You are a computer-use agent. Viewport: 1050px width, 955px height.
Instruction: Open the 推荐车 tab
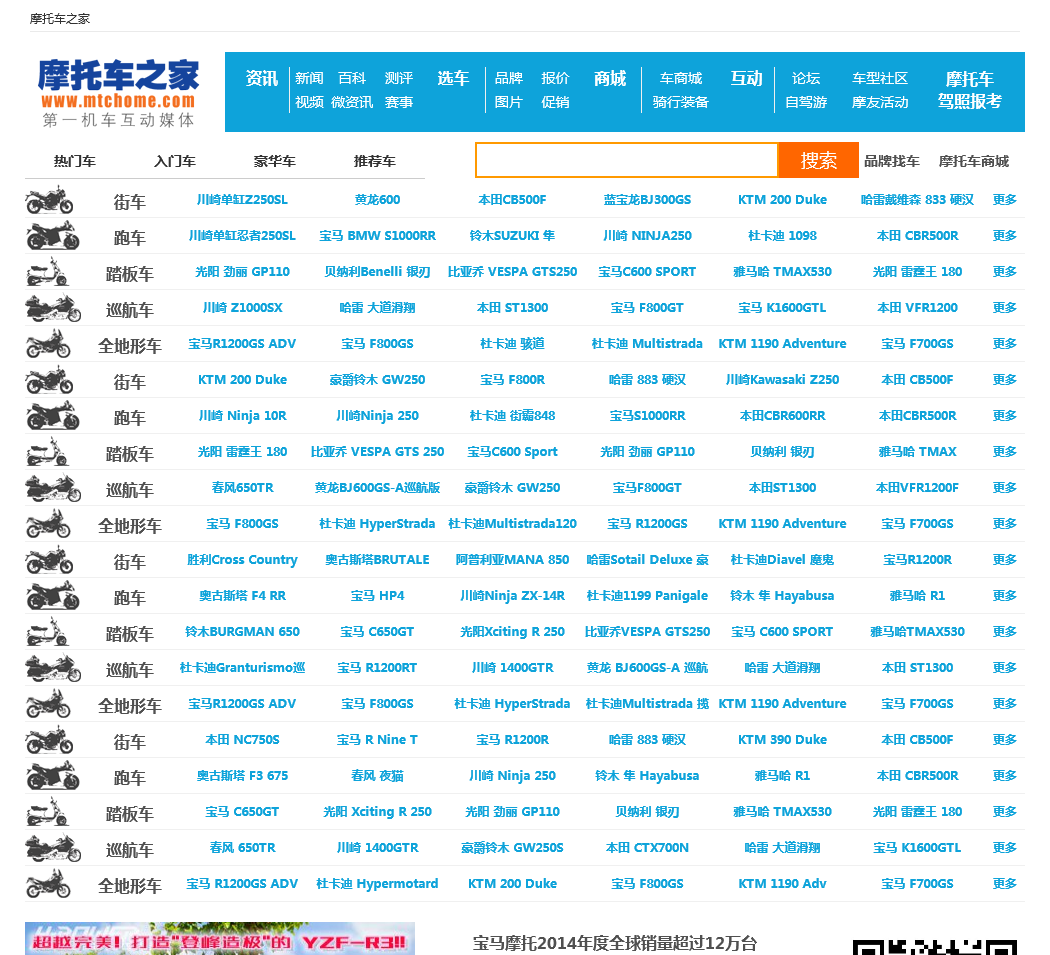click(x=375, y=161)
